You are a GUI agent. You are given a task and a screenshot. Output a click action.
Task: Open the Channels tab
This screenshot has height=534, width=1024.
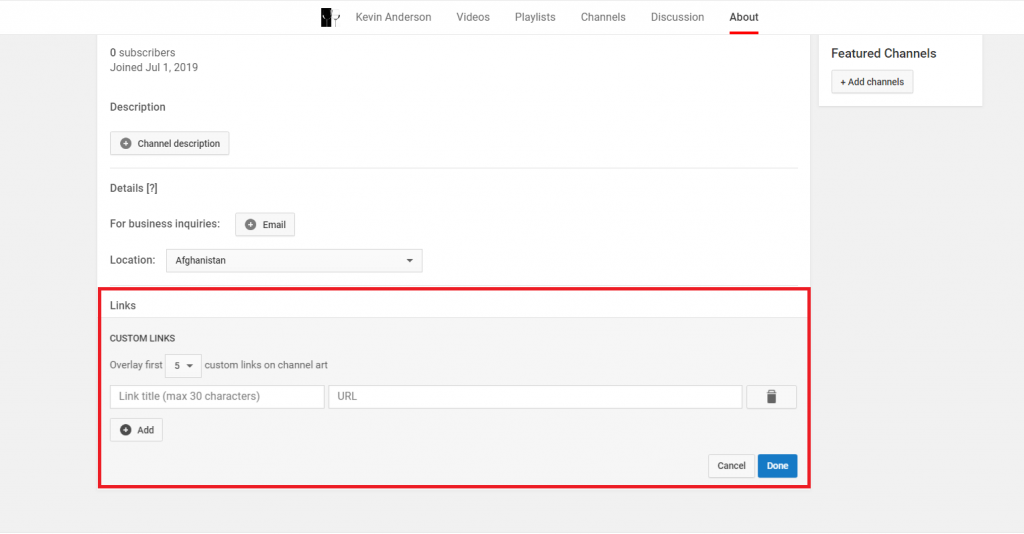pyautogui.click(x=603, y=18)
